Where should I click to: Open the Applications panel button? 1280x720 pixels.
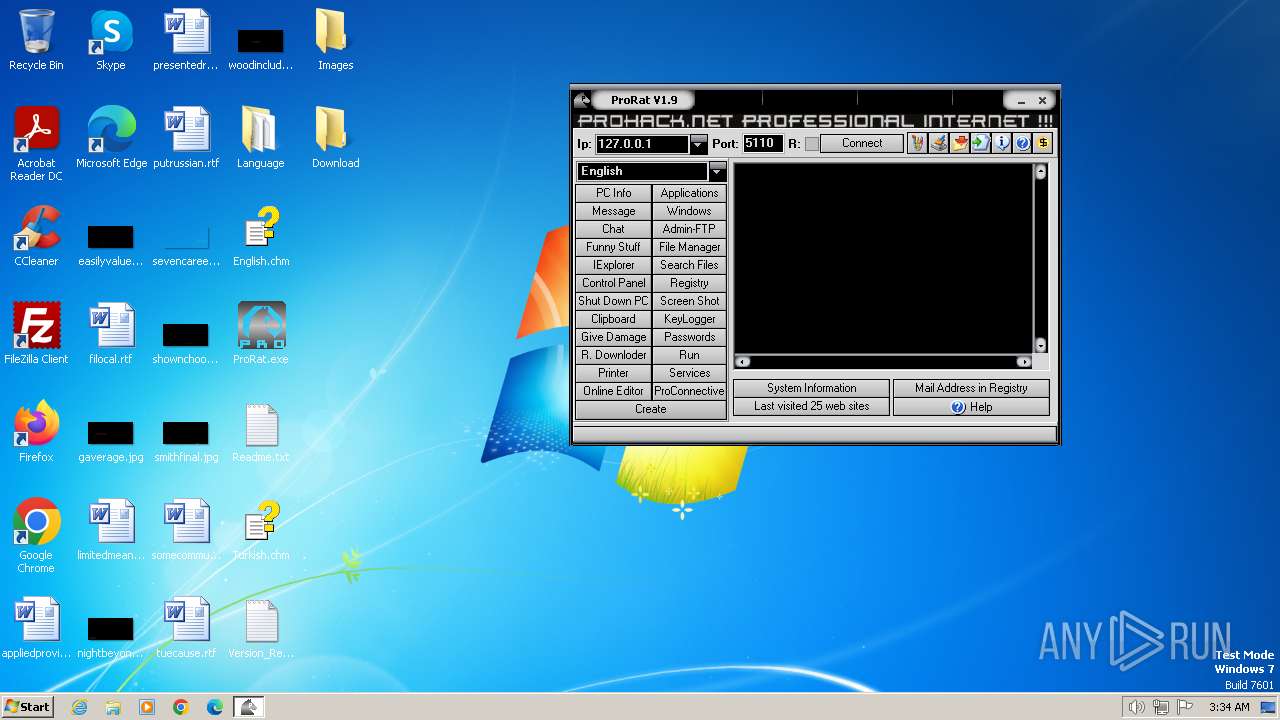click(689, 193)
